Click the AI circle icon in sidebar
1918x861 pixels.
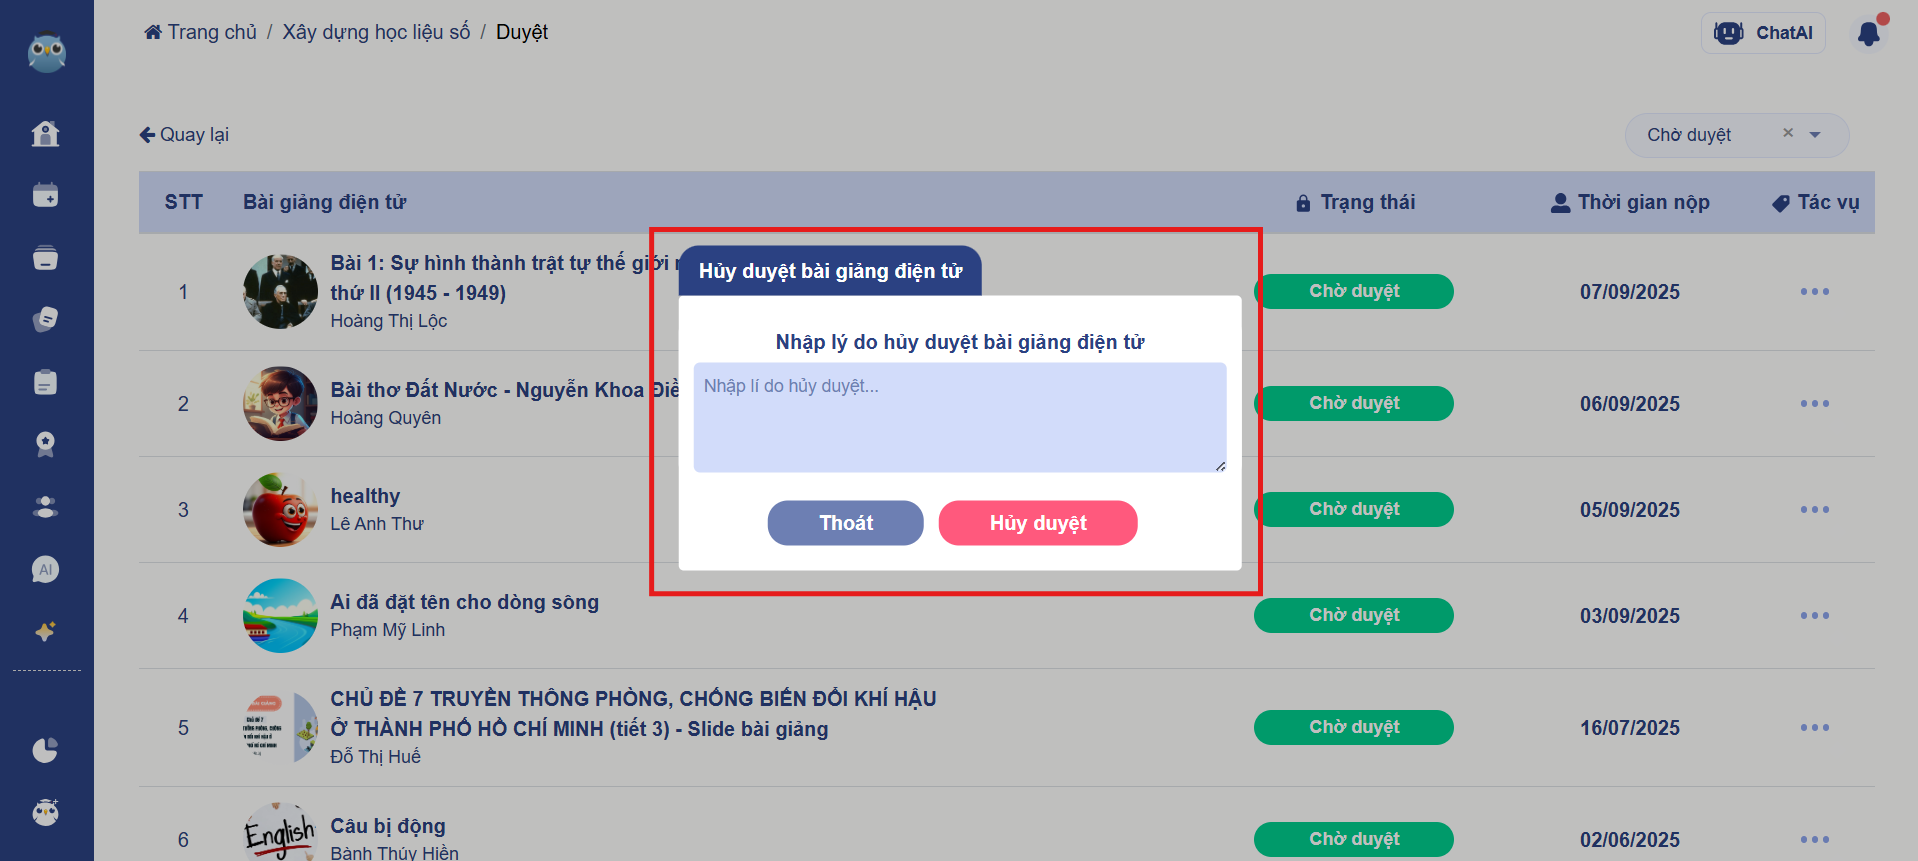tap(45, 570)
